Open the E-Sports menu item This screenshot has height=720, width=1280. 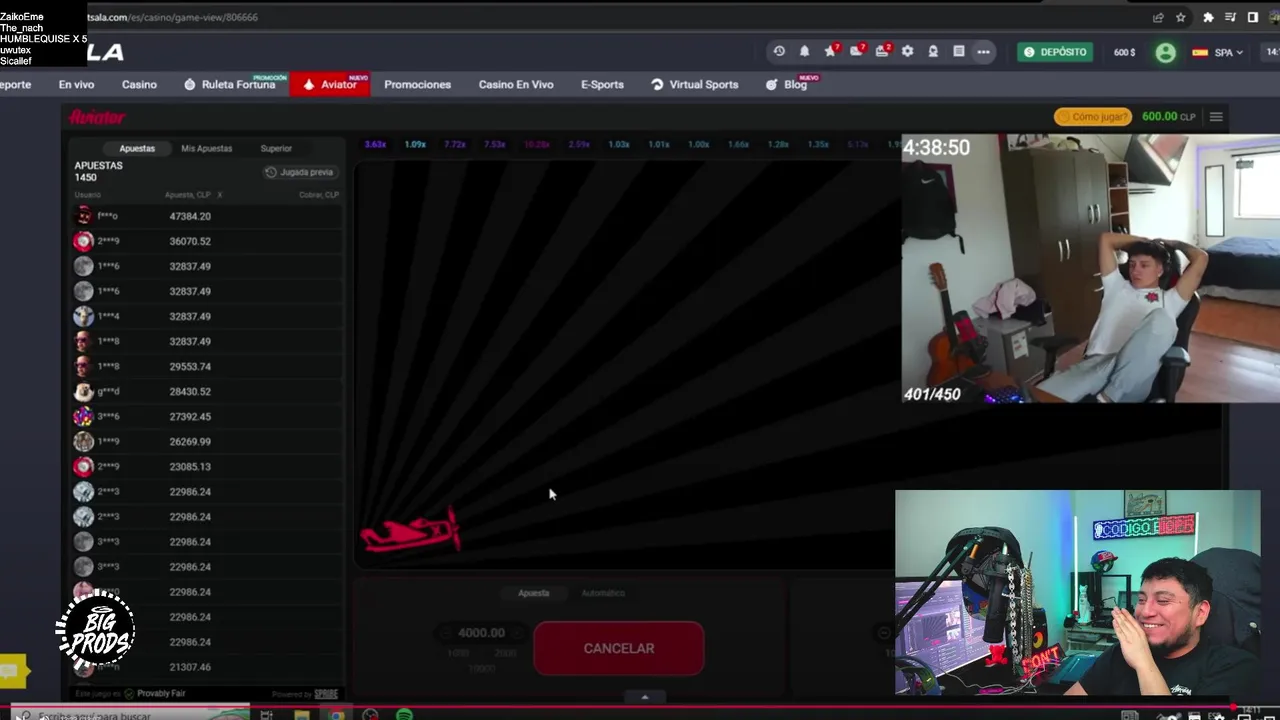[602, 84]
